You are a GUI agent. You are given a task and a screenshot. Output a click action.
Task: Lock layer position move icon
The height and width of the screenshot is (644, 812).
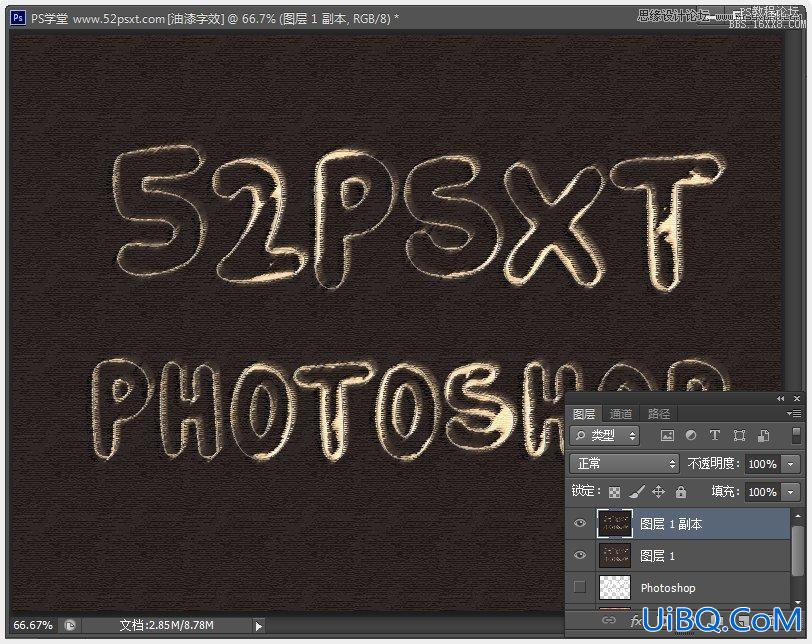click(x=658, y=492)
